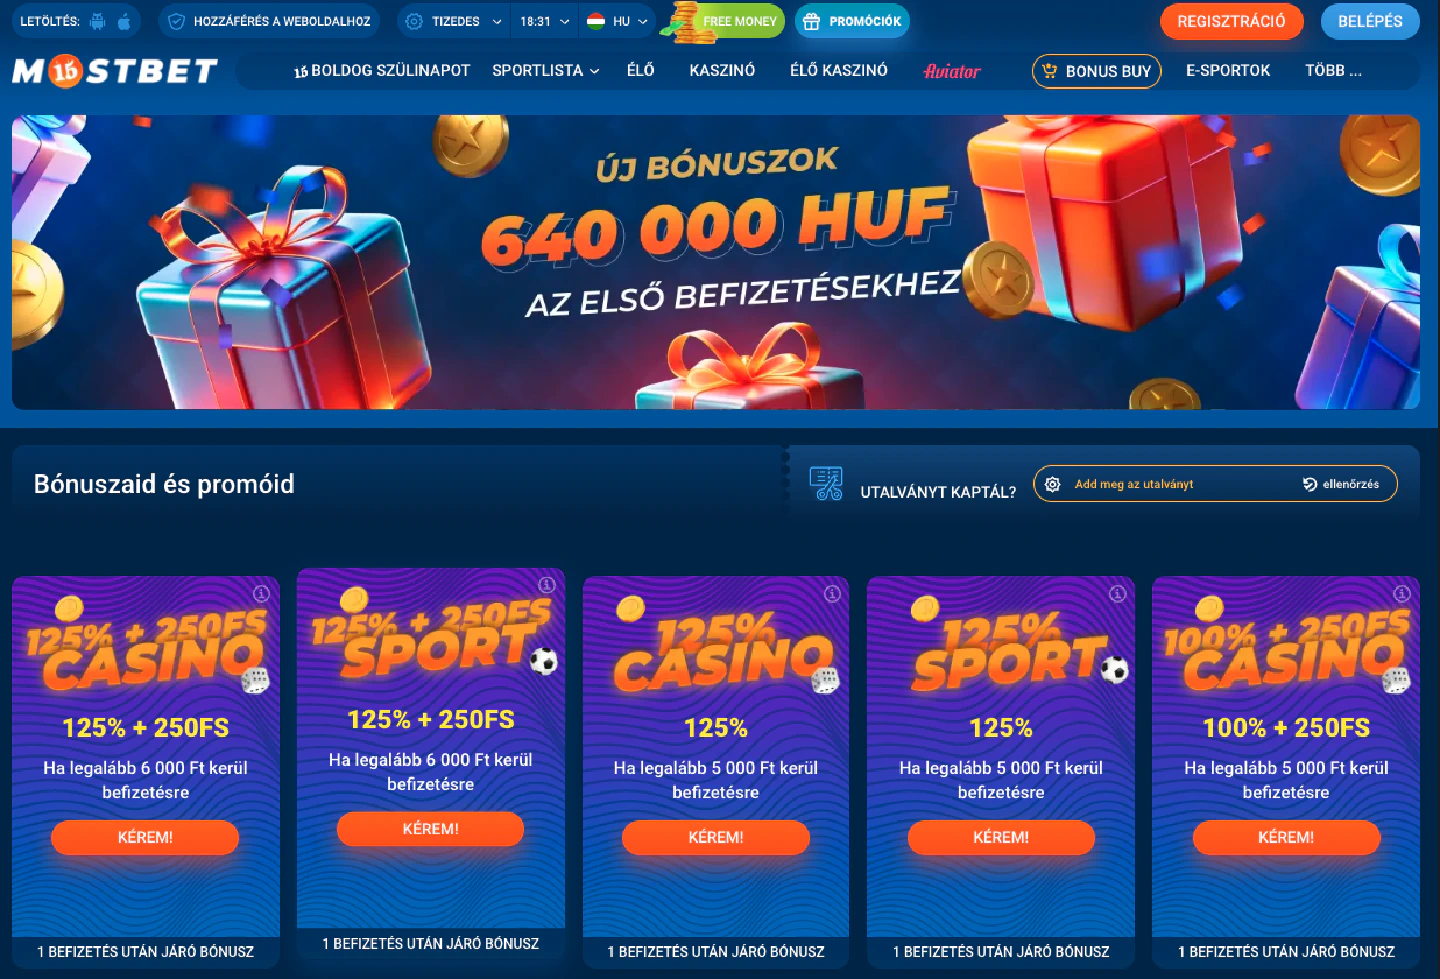The width and height of the screenshot is (1440, 979).
Task: Open the HU language selector
Action: point(617,21)
